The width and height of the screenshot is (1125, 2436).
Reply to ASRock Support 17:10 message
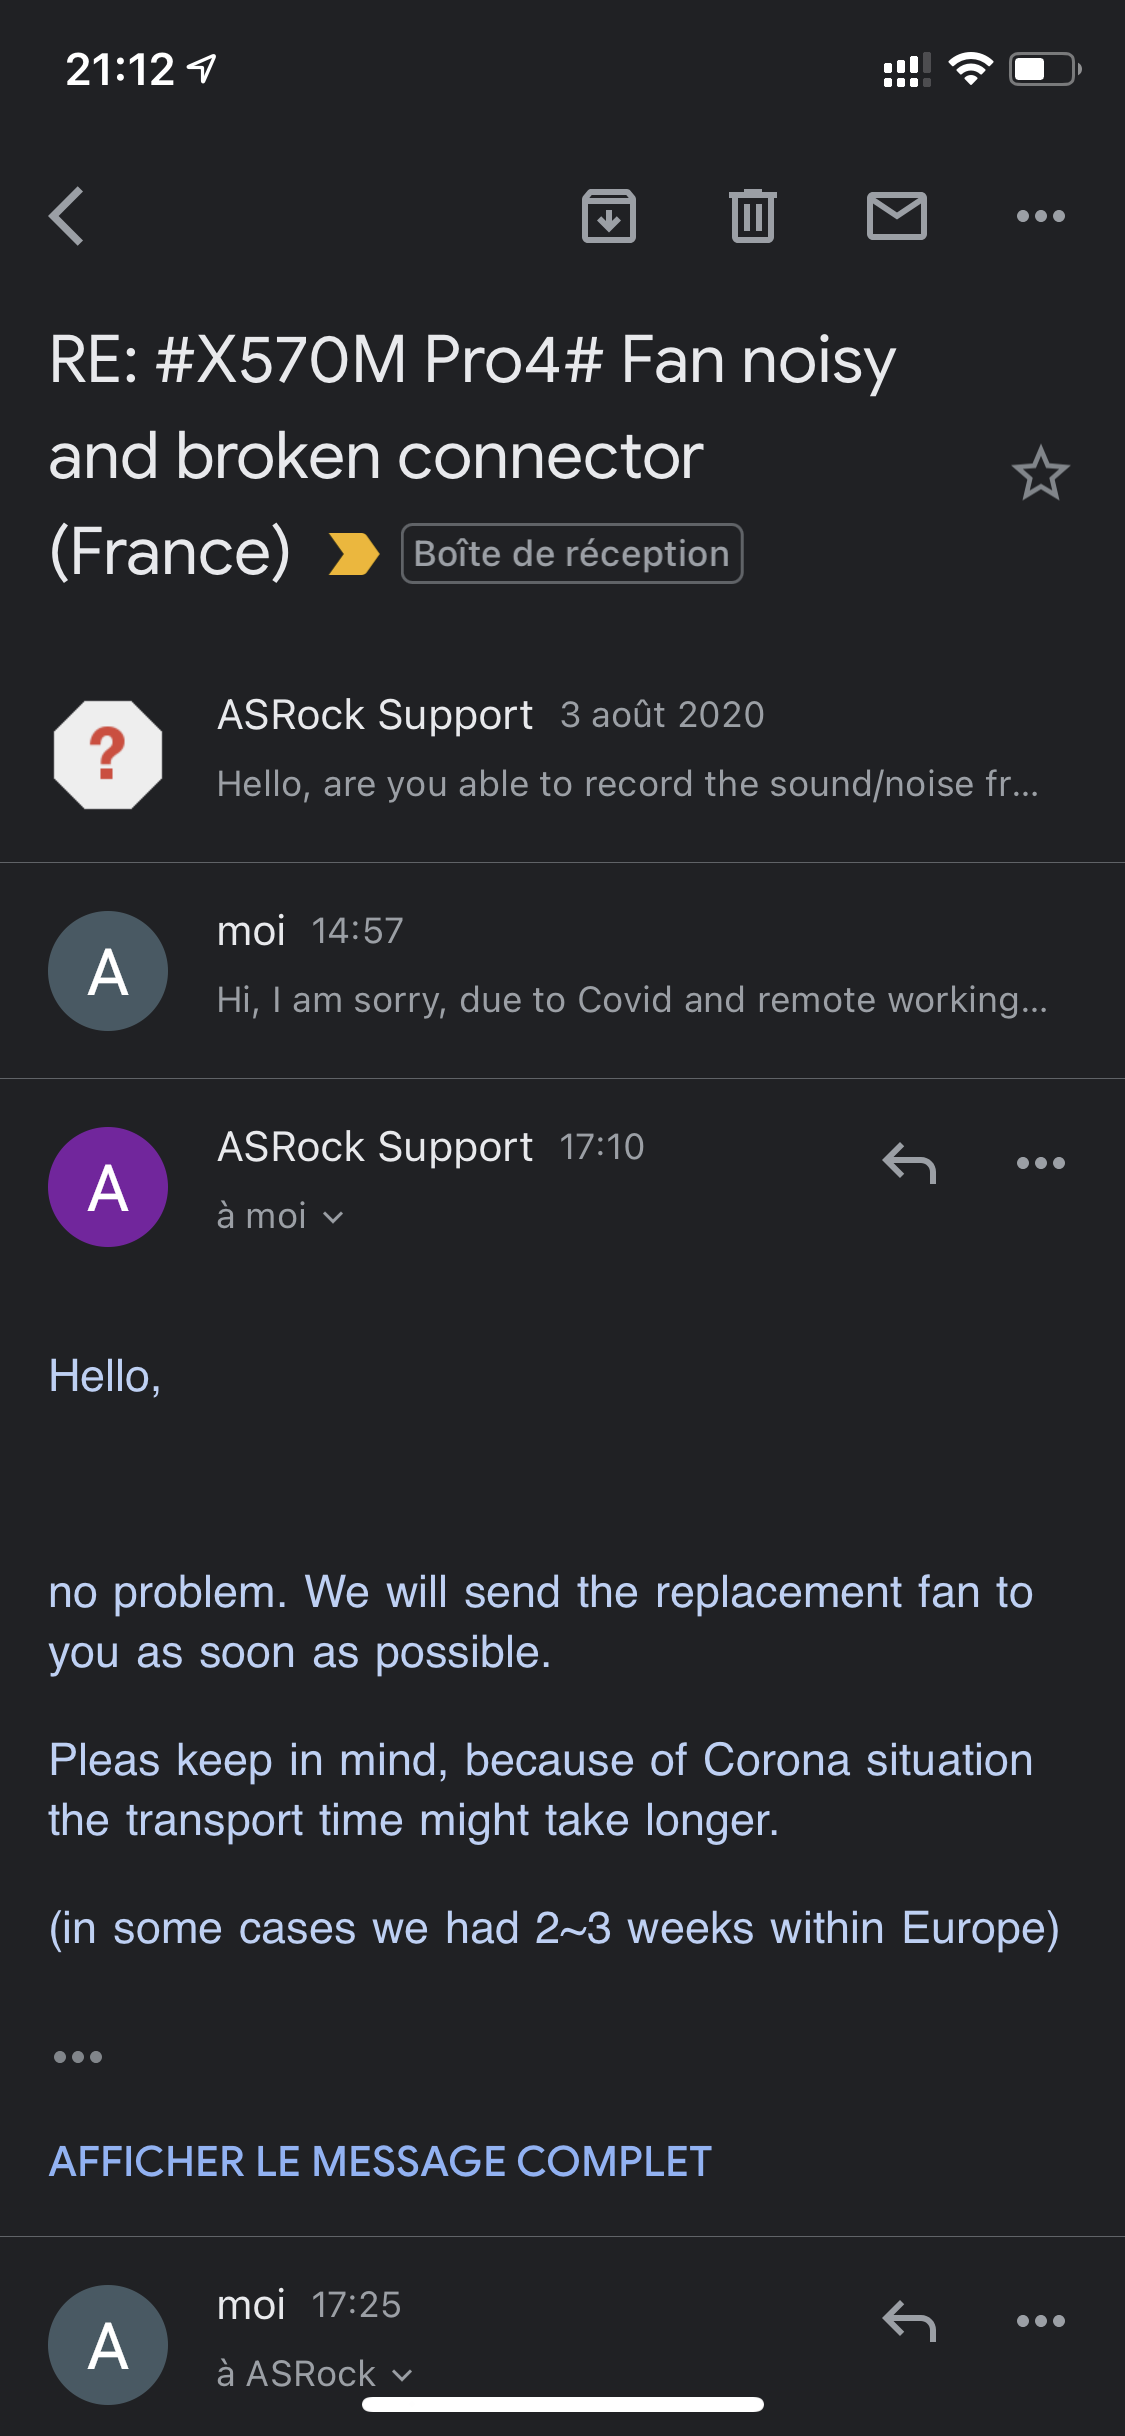909,1163
